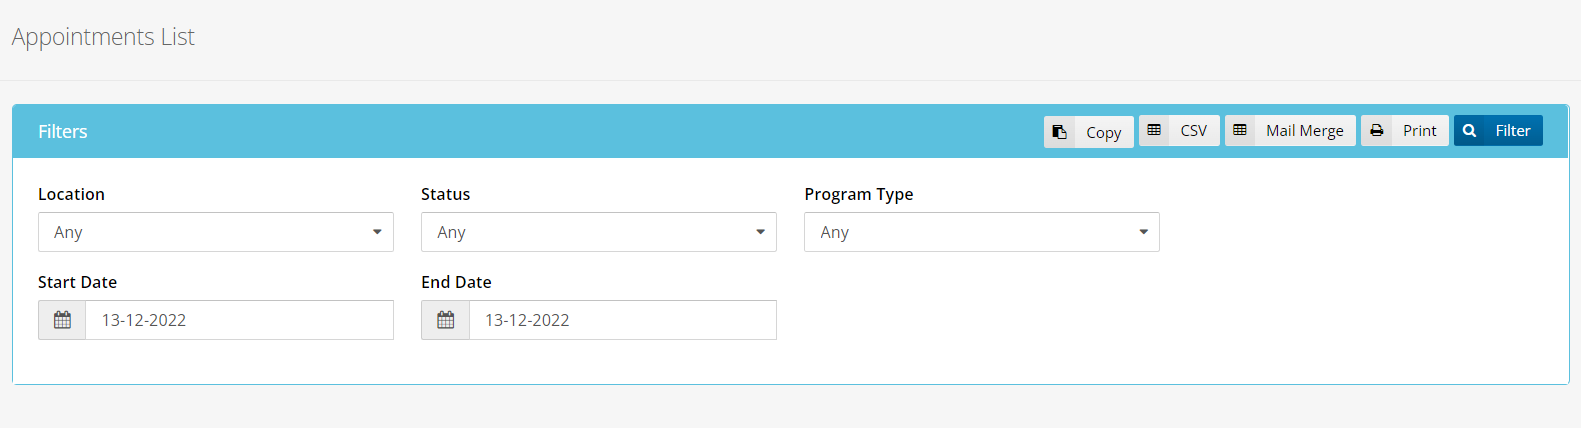
Task: Export appointments using the CSV label
Action: [1193, 131]
